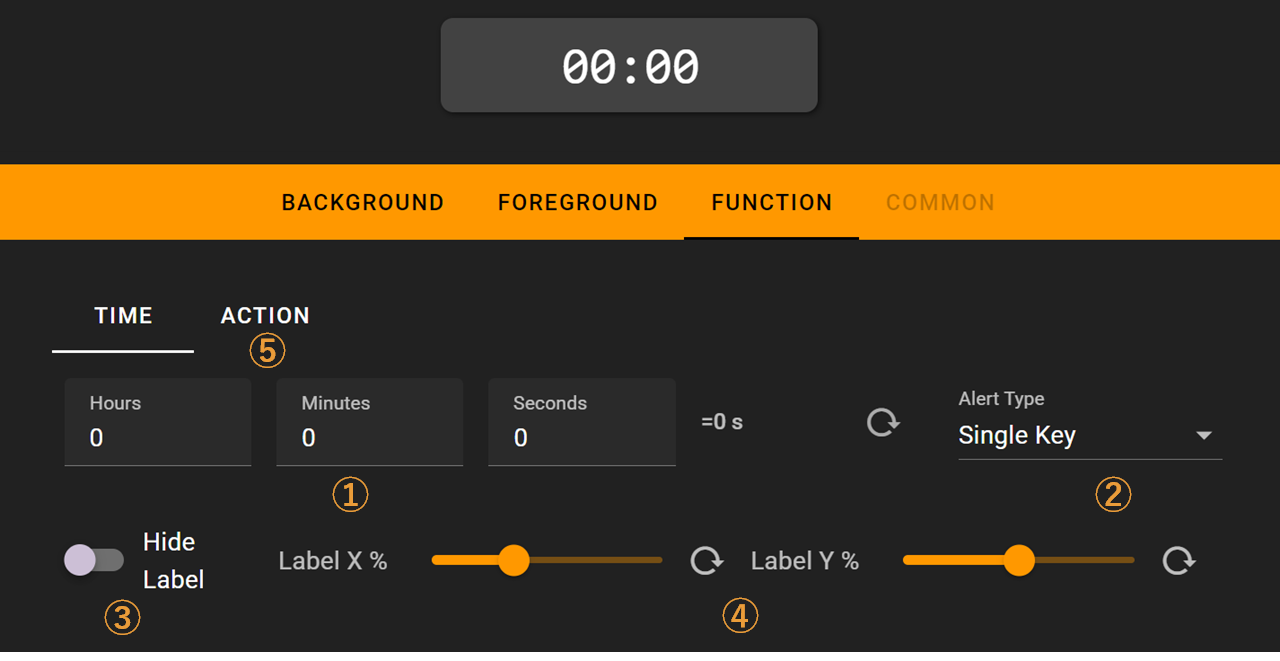Select the disabled COMMON tab
1280x661 pixels.
[940, 202]
